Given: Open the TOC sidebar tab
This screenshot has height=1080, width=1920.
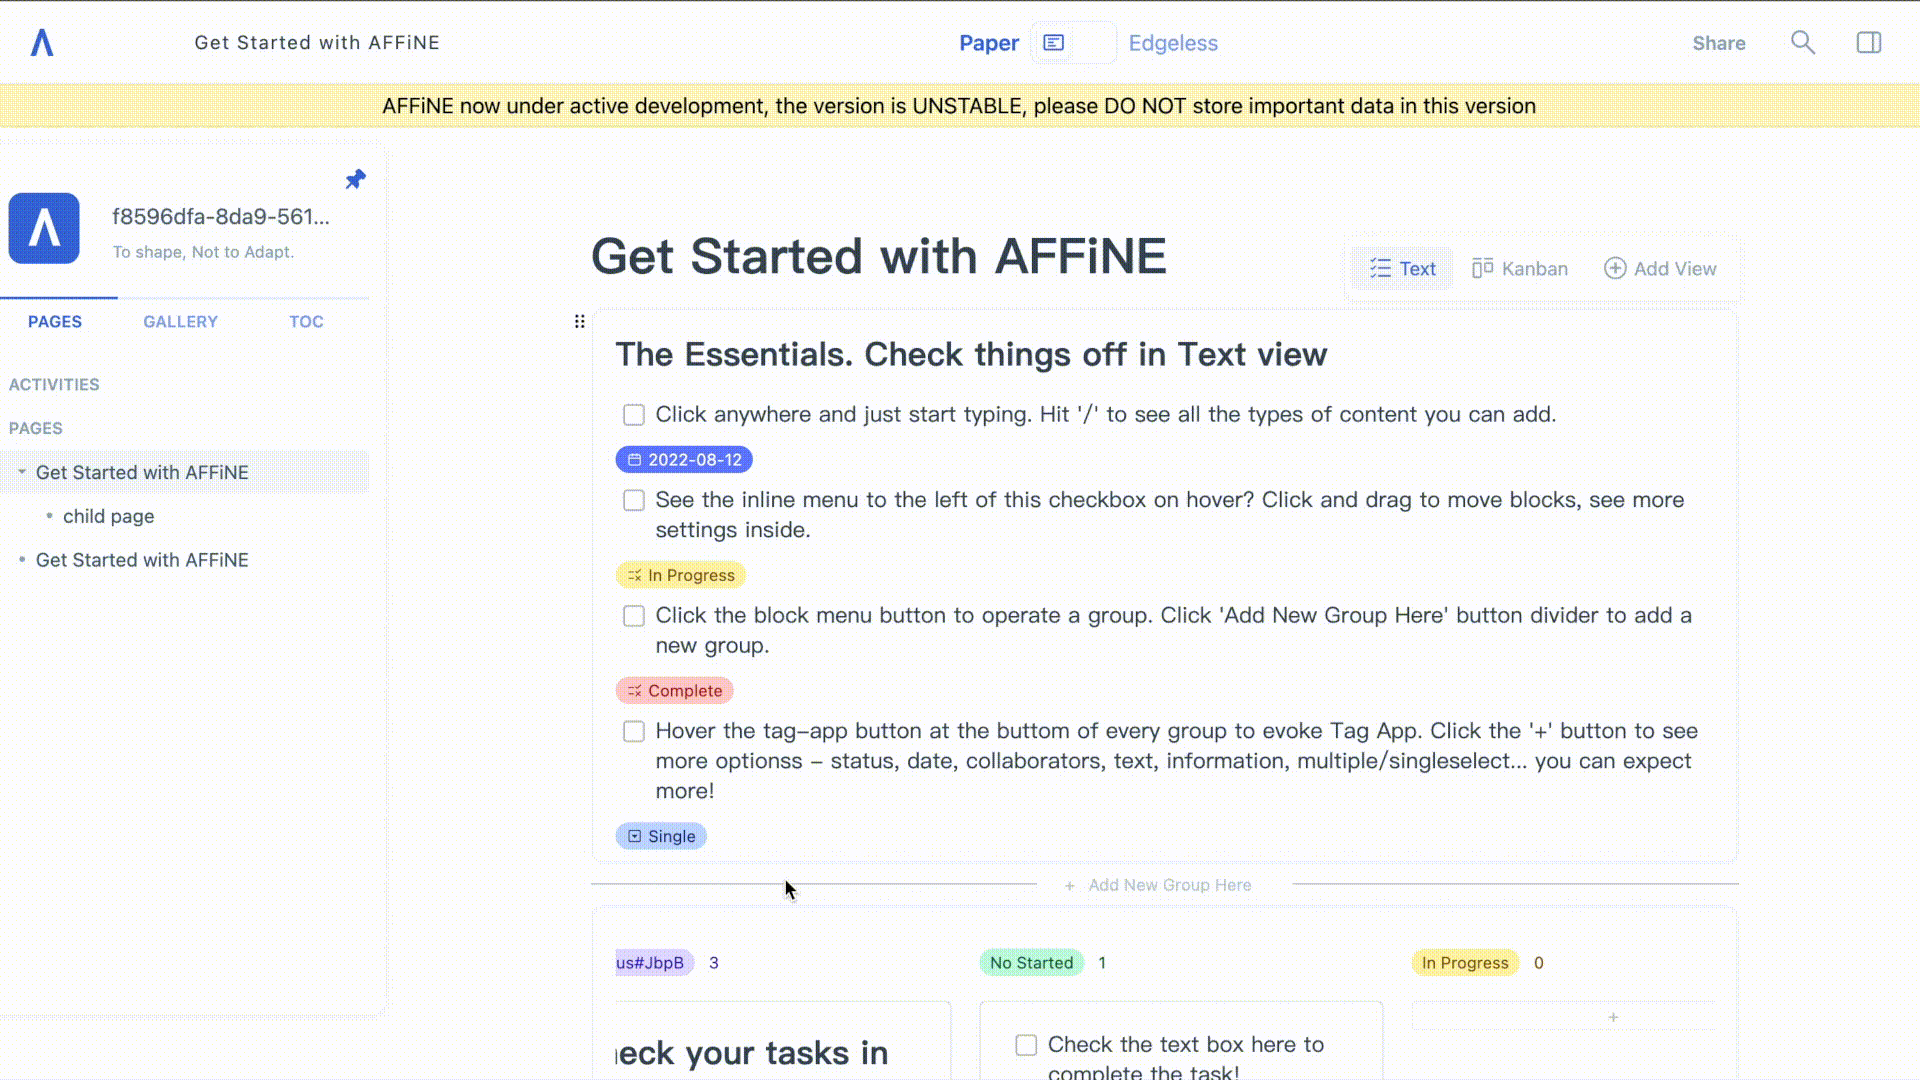Looking at the screenshot, I should coord(306,321).
